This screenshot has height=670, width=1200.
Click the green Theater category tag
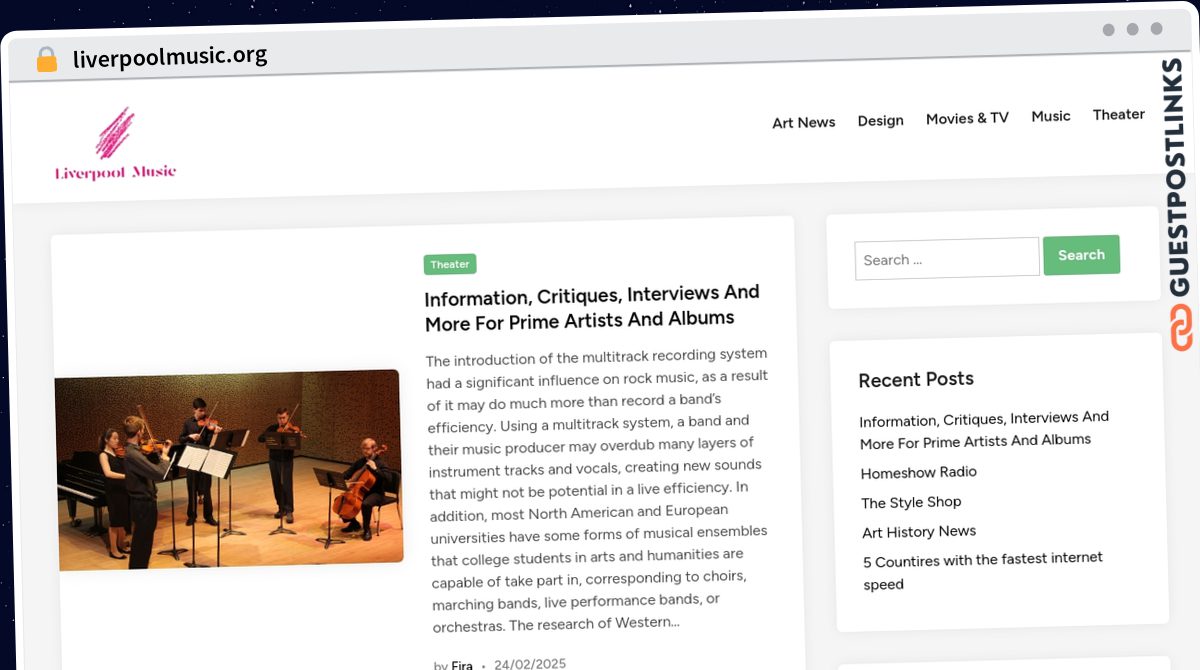click(x=450, y=264)
